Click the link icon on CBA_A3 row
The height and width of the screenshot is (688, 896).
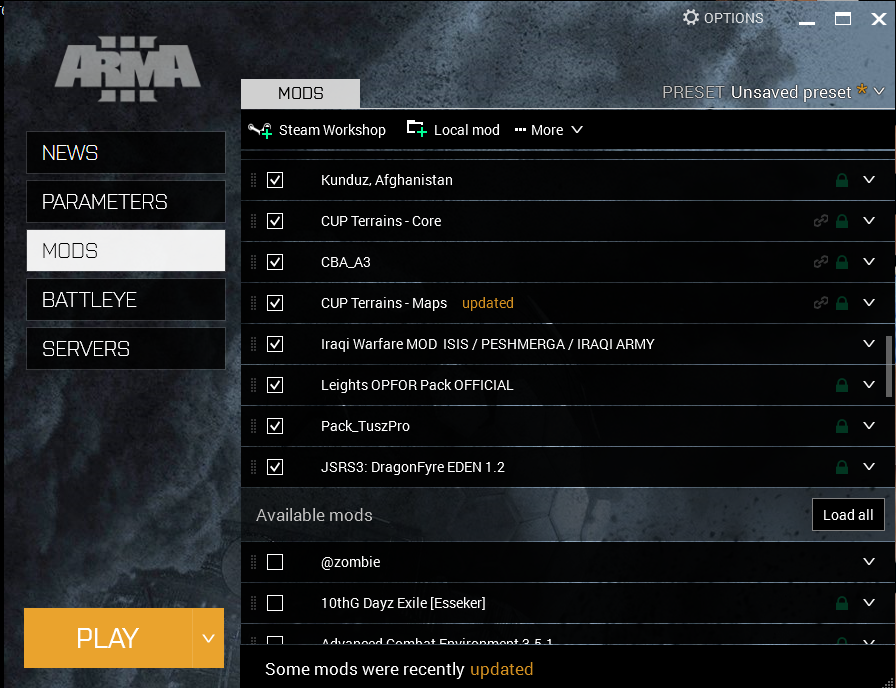coord(821,262)
